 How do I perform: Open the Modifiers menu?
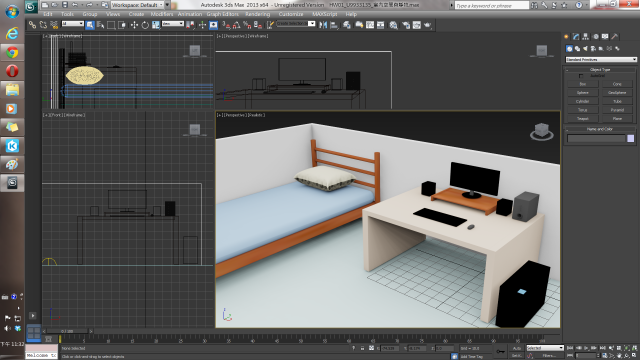pyautogui.click(x=162, y=14)
